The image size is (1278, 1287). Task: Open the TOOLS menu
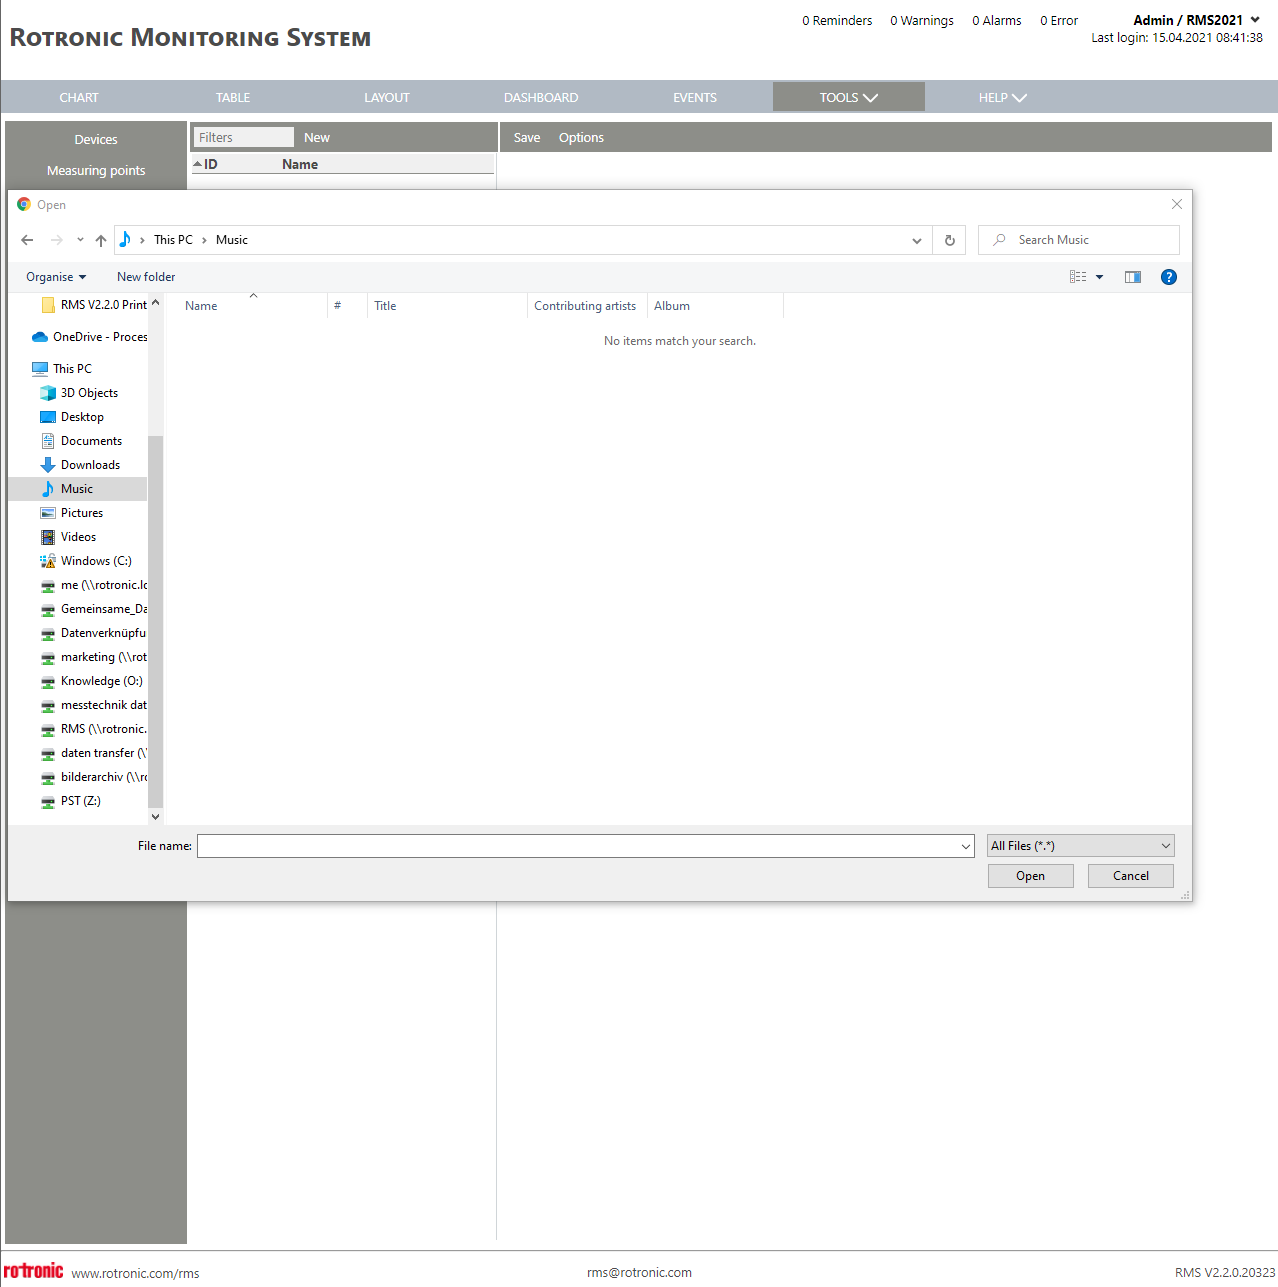pyautogui.click(x=849, y=97)
